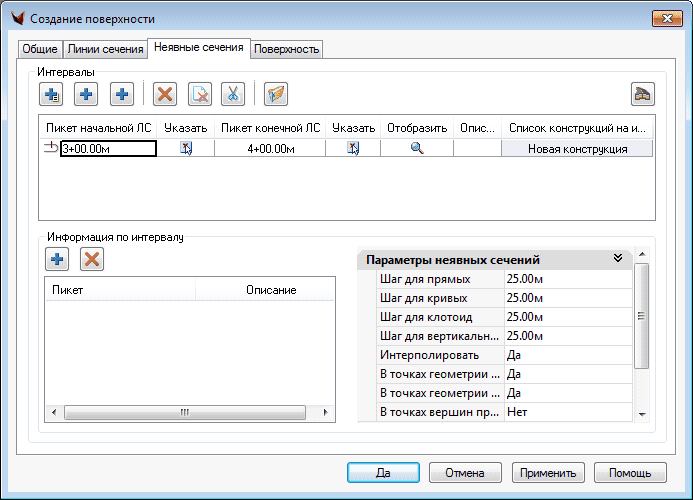Click pick icon beside Пикет конечной ЛС value

(x=353, y=149)
